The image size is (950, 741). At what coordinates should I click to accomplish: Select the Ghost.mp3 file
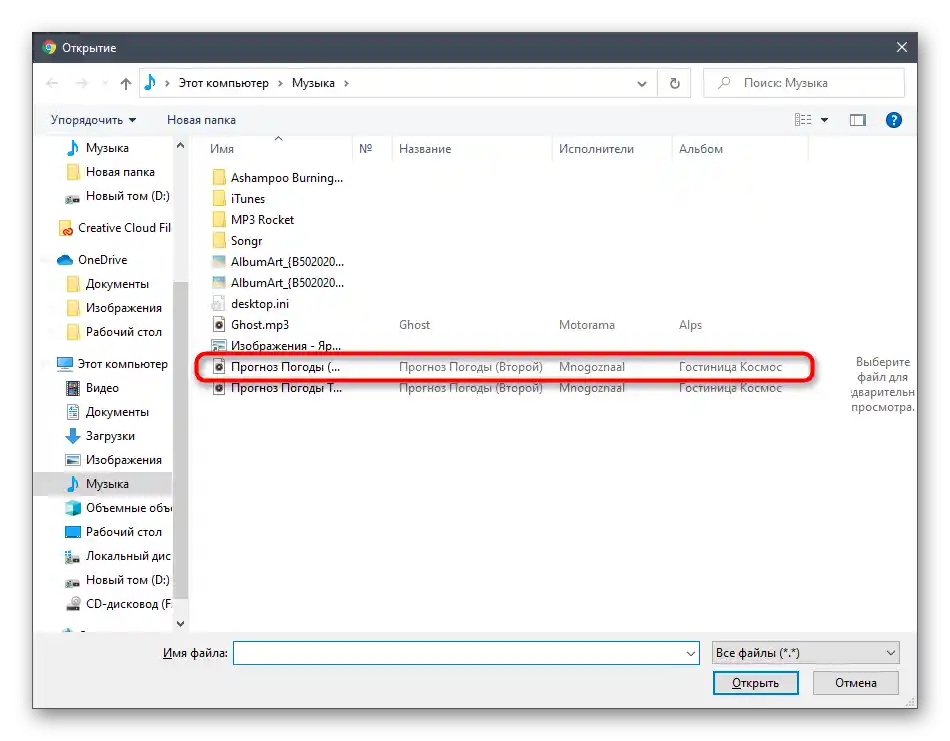pos(251,325)
